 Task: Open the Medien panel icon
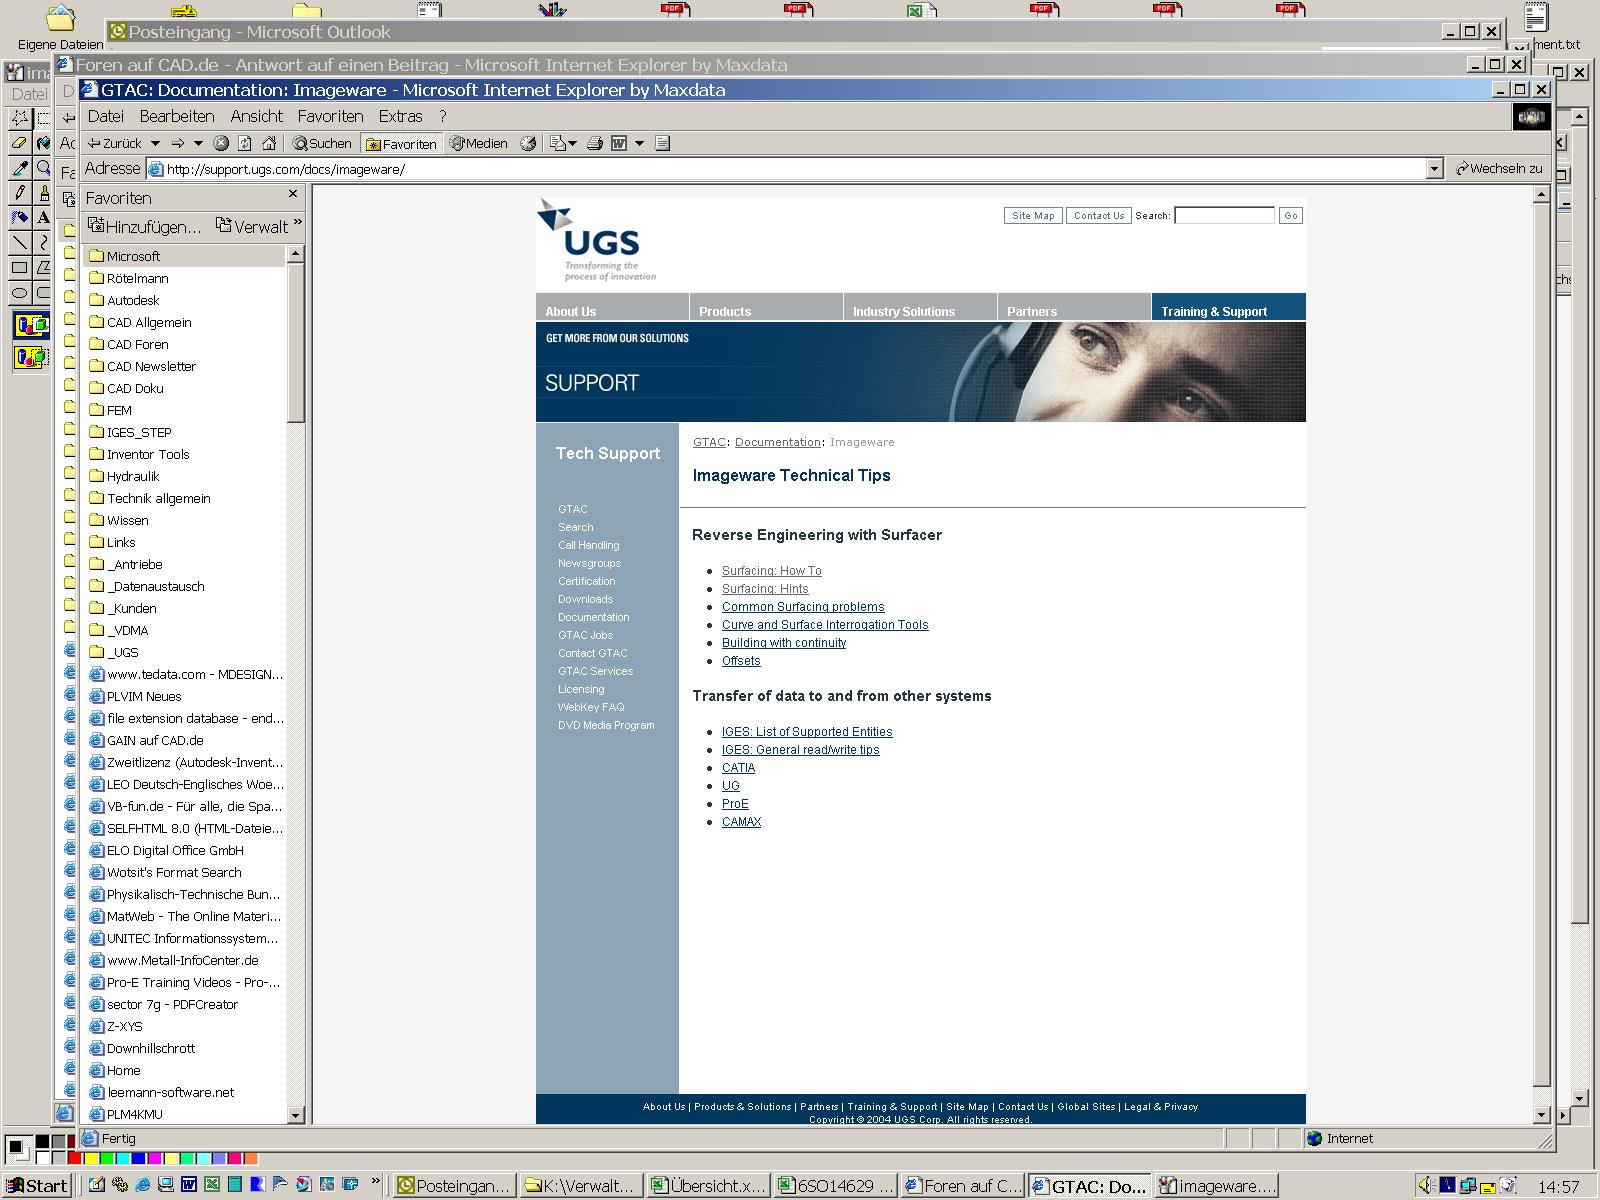click(x=478, y=143)
